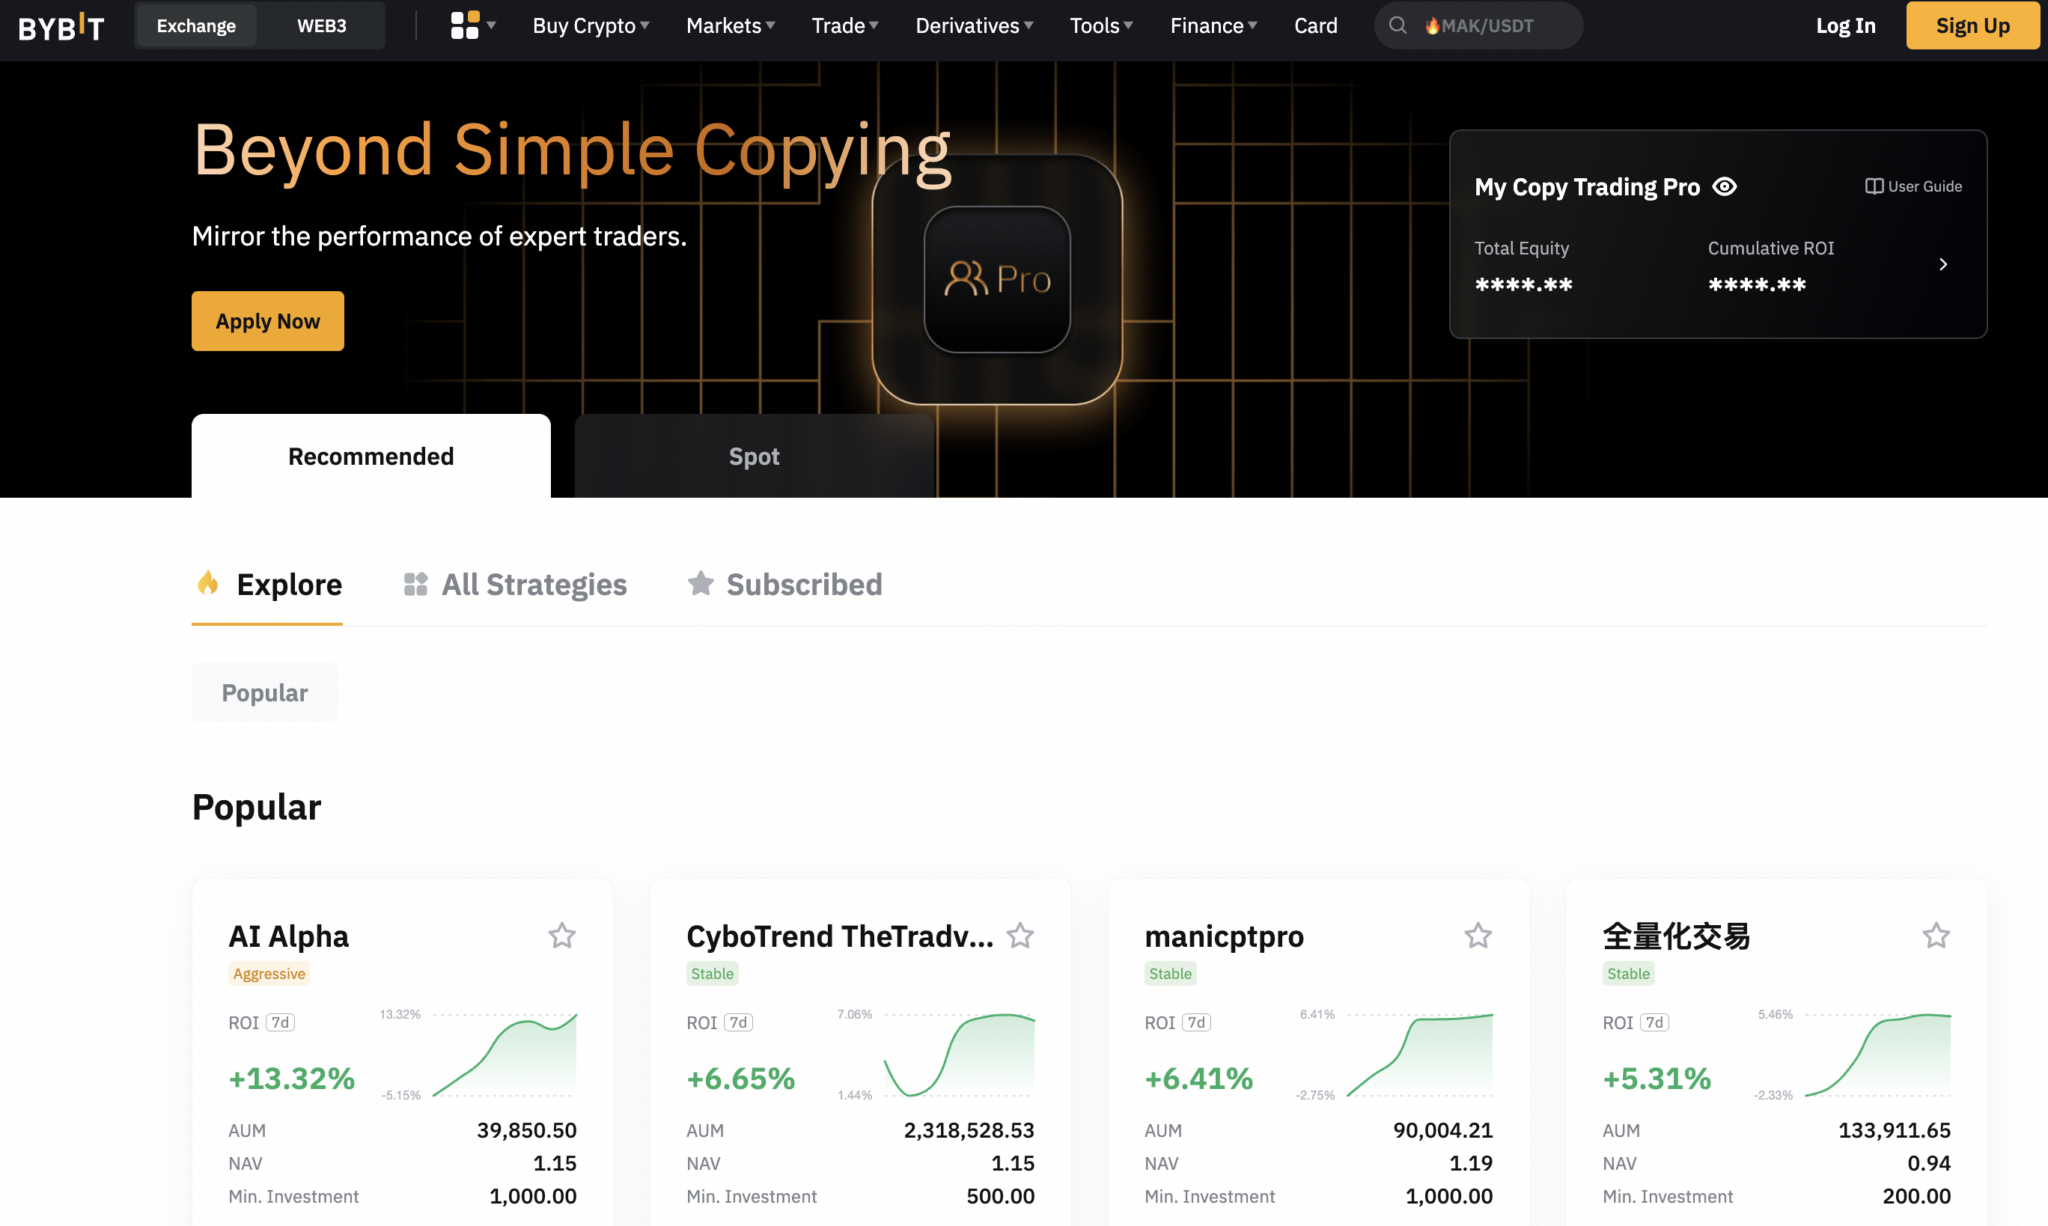
Task: Open the quick-access products grid icon
Action: (x=462, y=25)
